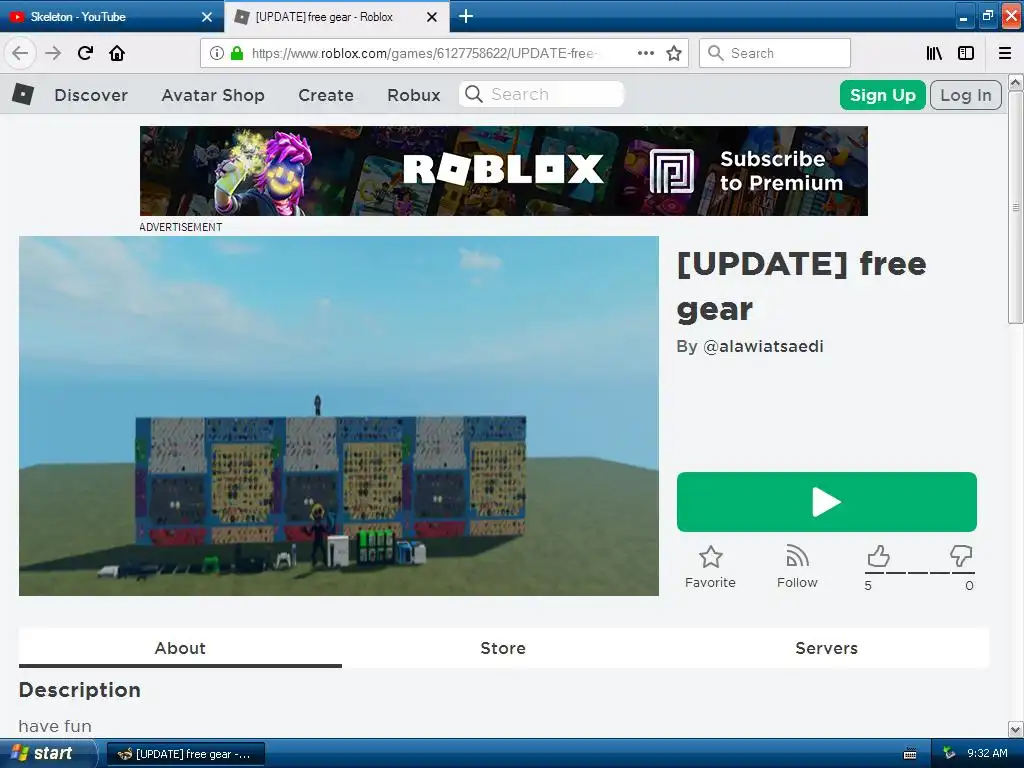This screenshot has width=1024, height=768.
Task: Focus the Firefox search box
Action: point(775,53)
